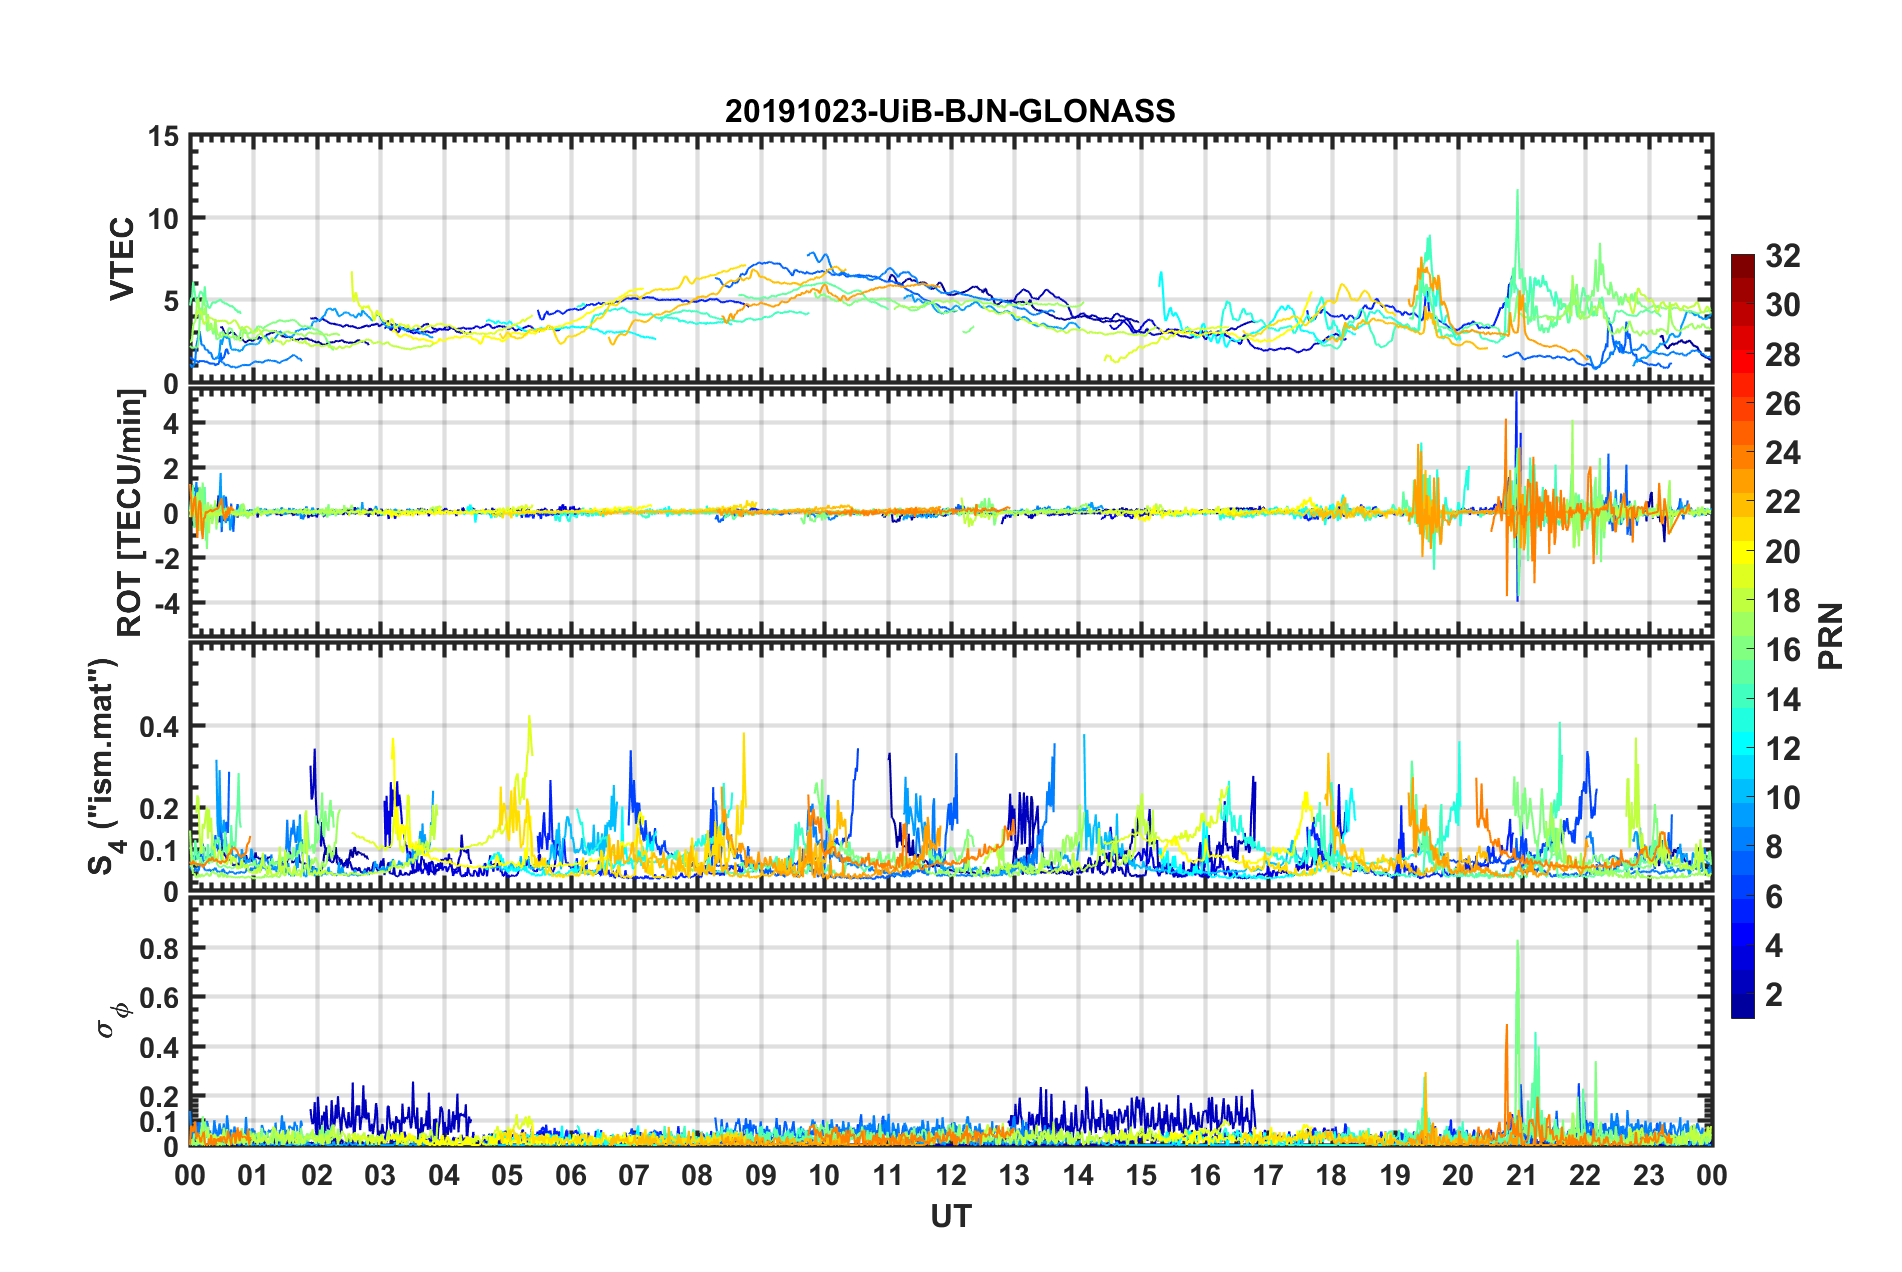1902x1272 pixels.
Task: Click UT axis tick label 01
Action: point(253,1175)
